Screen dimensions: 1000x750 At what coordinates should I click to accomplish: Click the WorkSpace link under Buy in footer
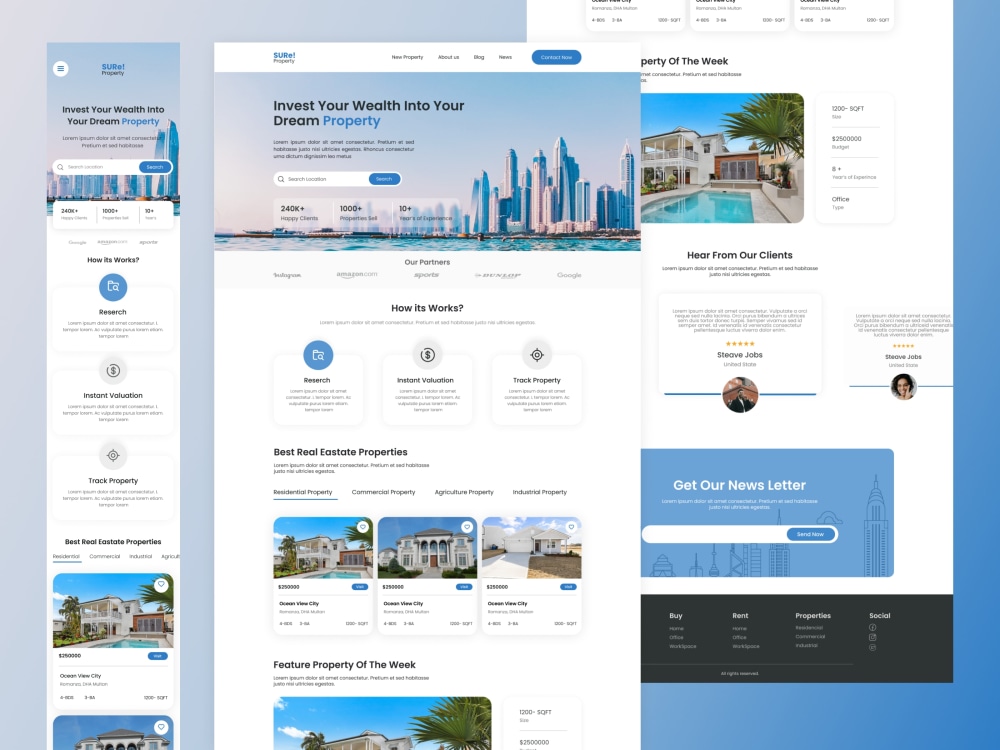click(x=682, y=647)
